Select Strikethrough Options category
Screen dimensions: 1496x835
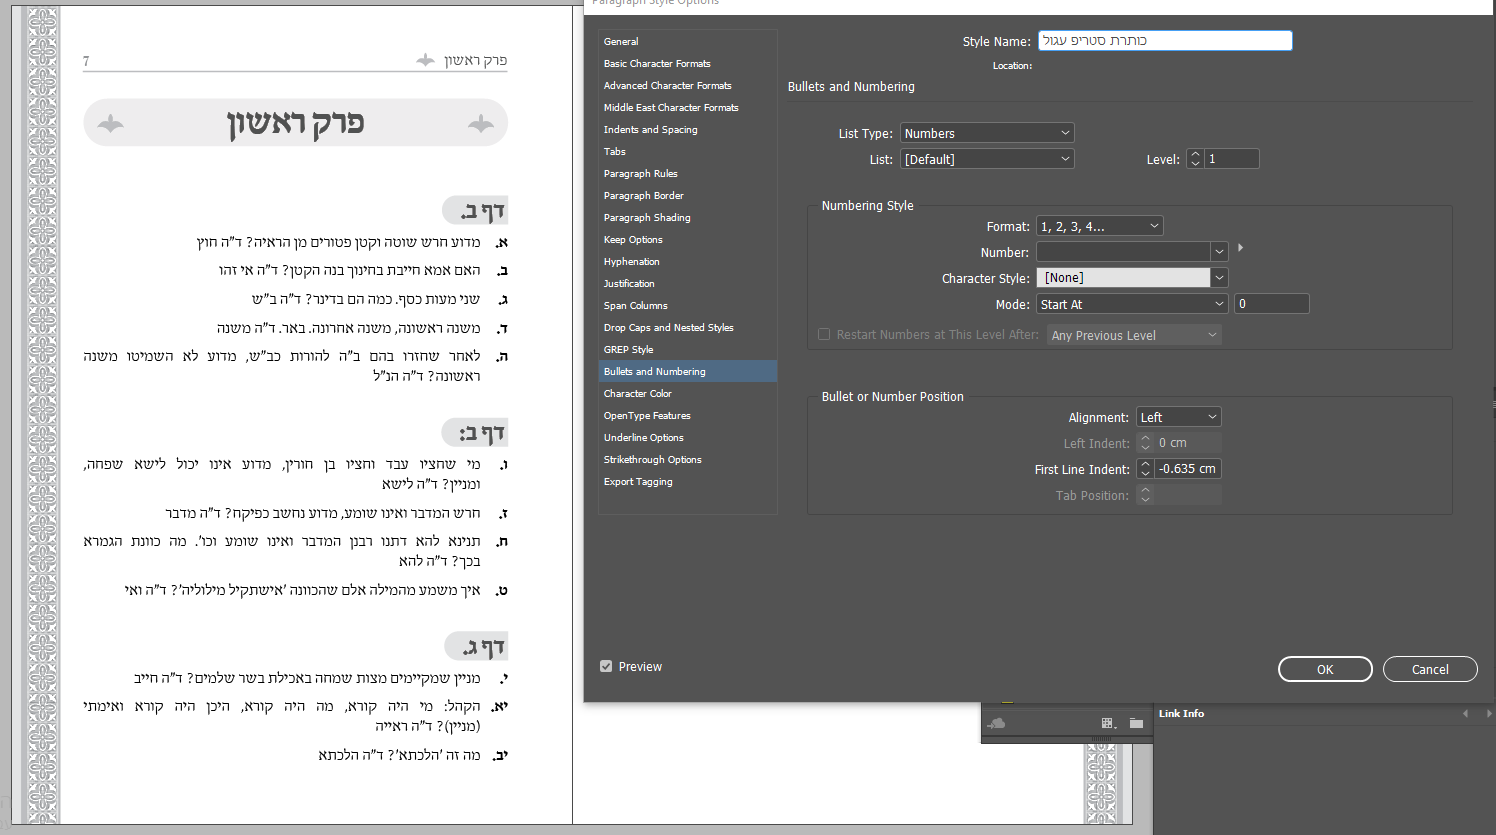coord(688,460)
